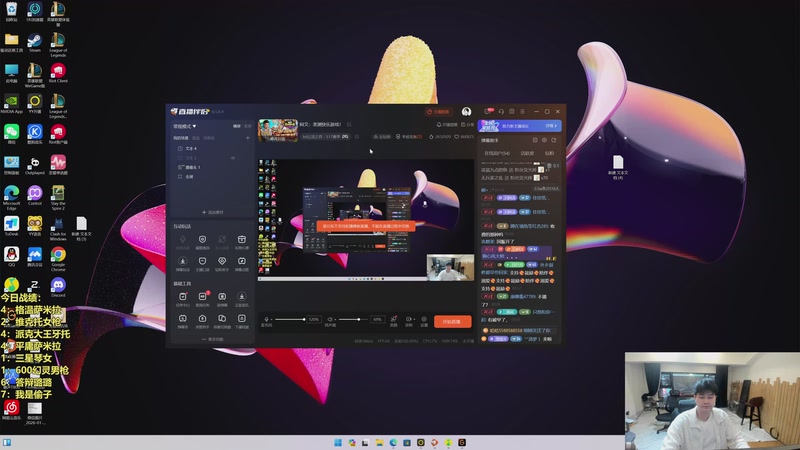Click the 分享 share button
Image resolution: width=800 pixels, height=450 pixels.
tap(467, 124)
